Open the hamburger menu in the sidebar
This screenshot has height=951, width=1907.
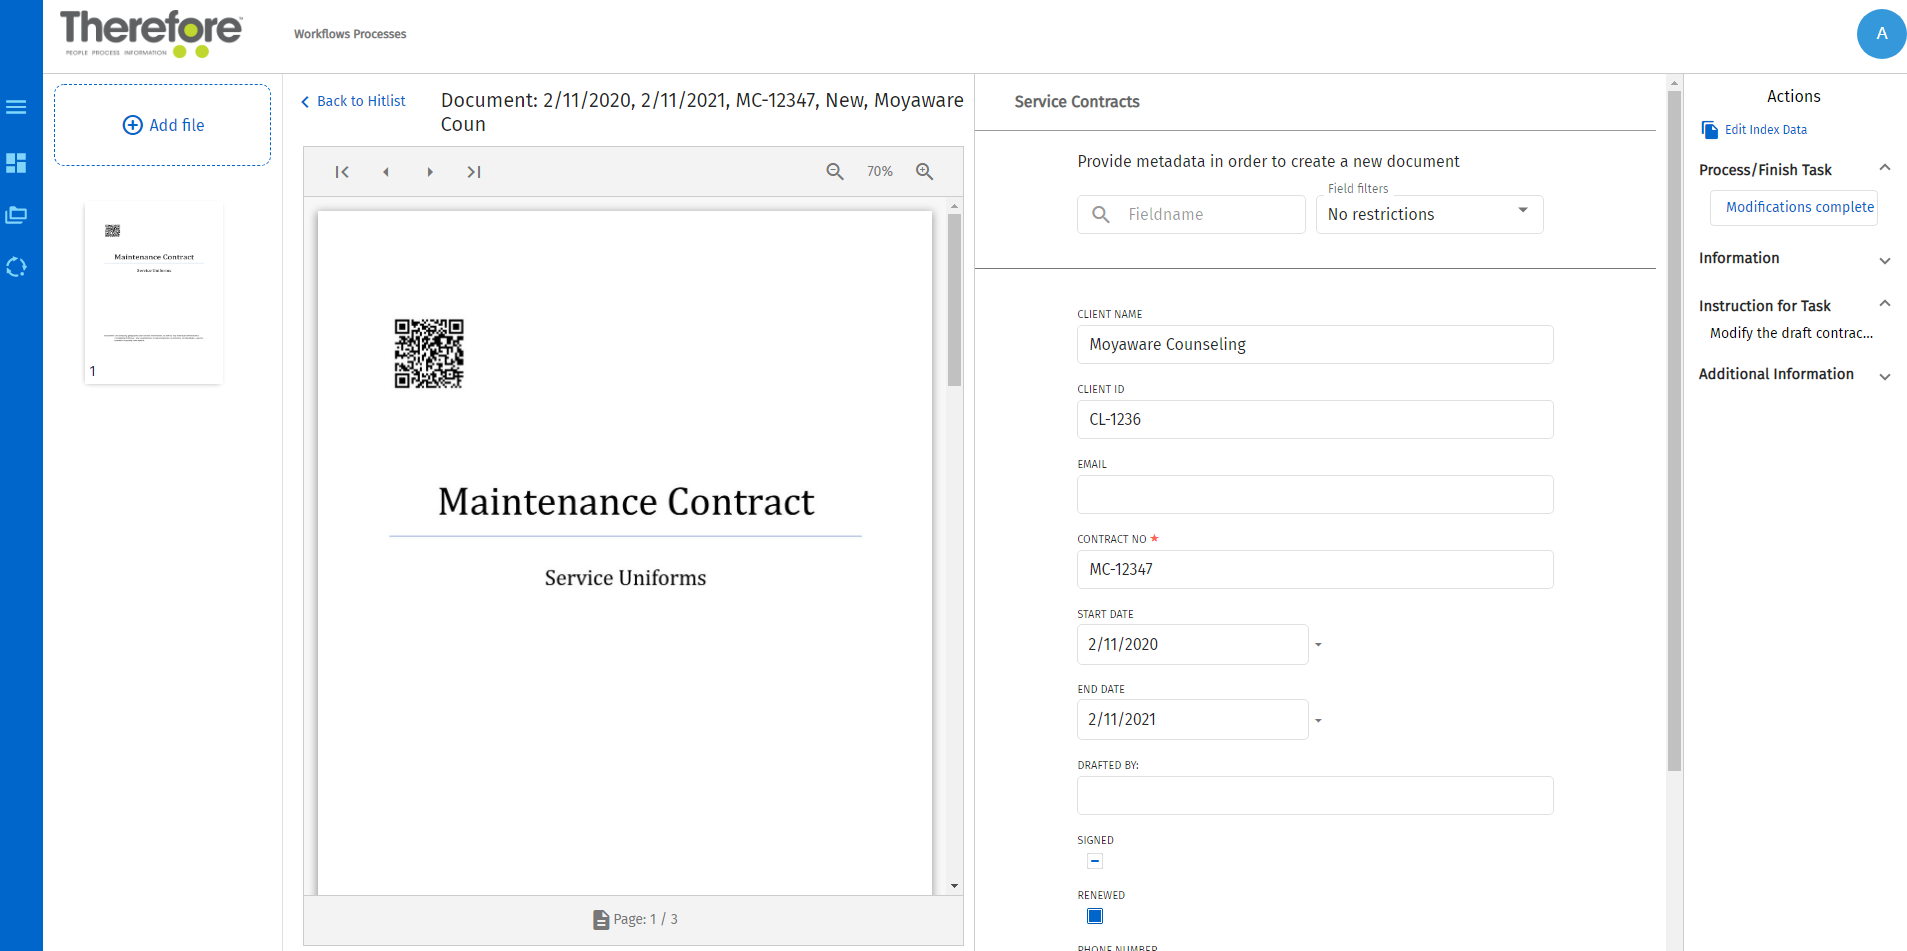click(x=16, y=106)
